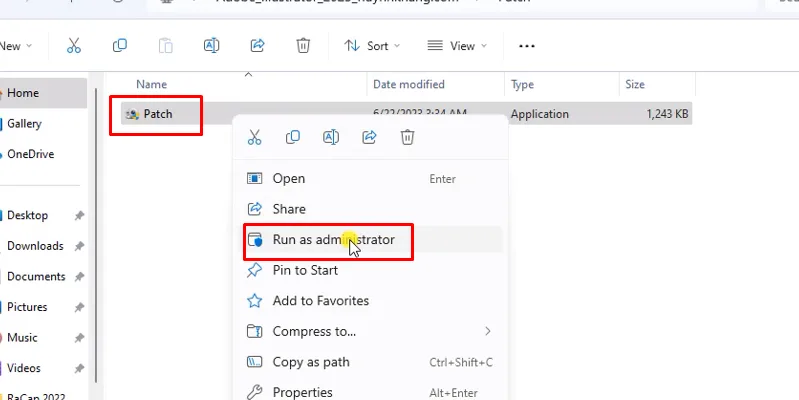799x400 pixels.
Task: Open the Videos quick access folder
Action: click(23, 368)
